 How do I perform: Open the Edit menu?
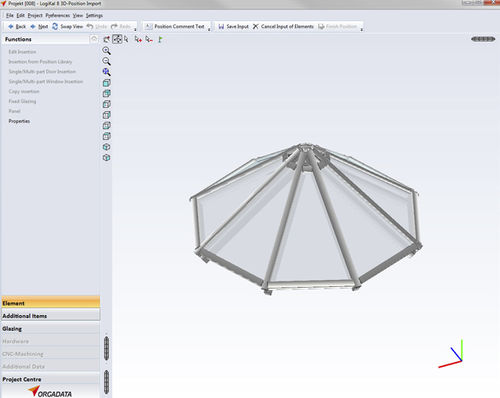(x=21, y=15)
